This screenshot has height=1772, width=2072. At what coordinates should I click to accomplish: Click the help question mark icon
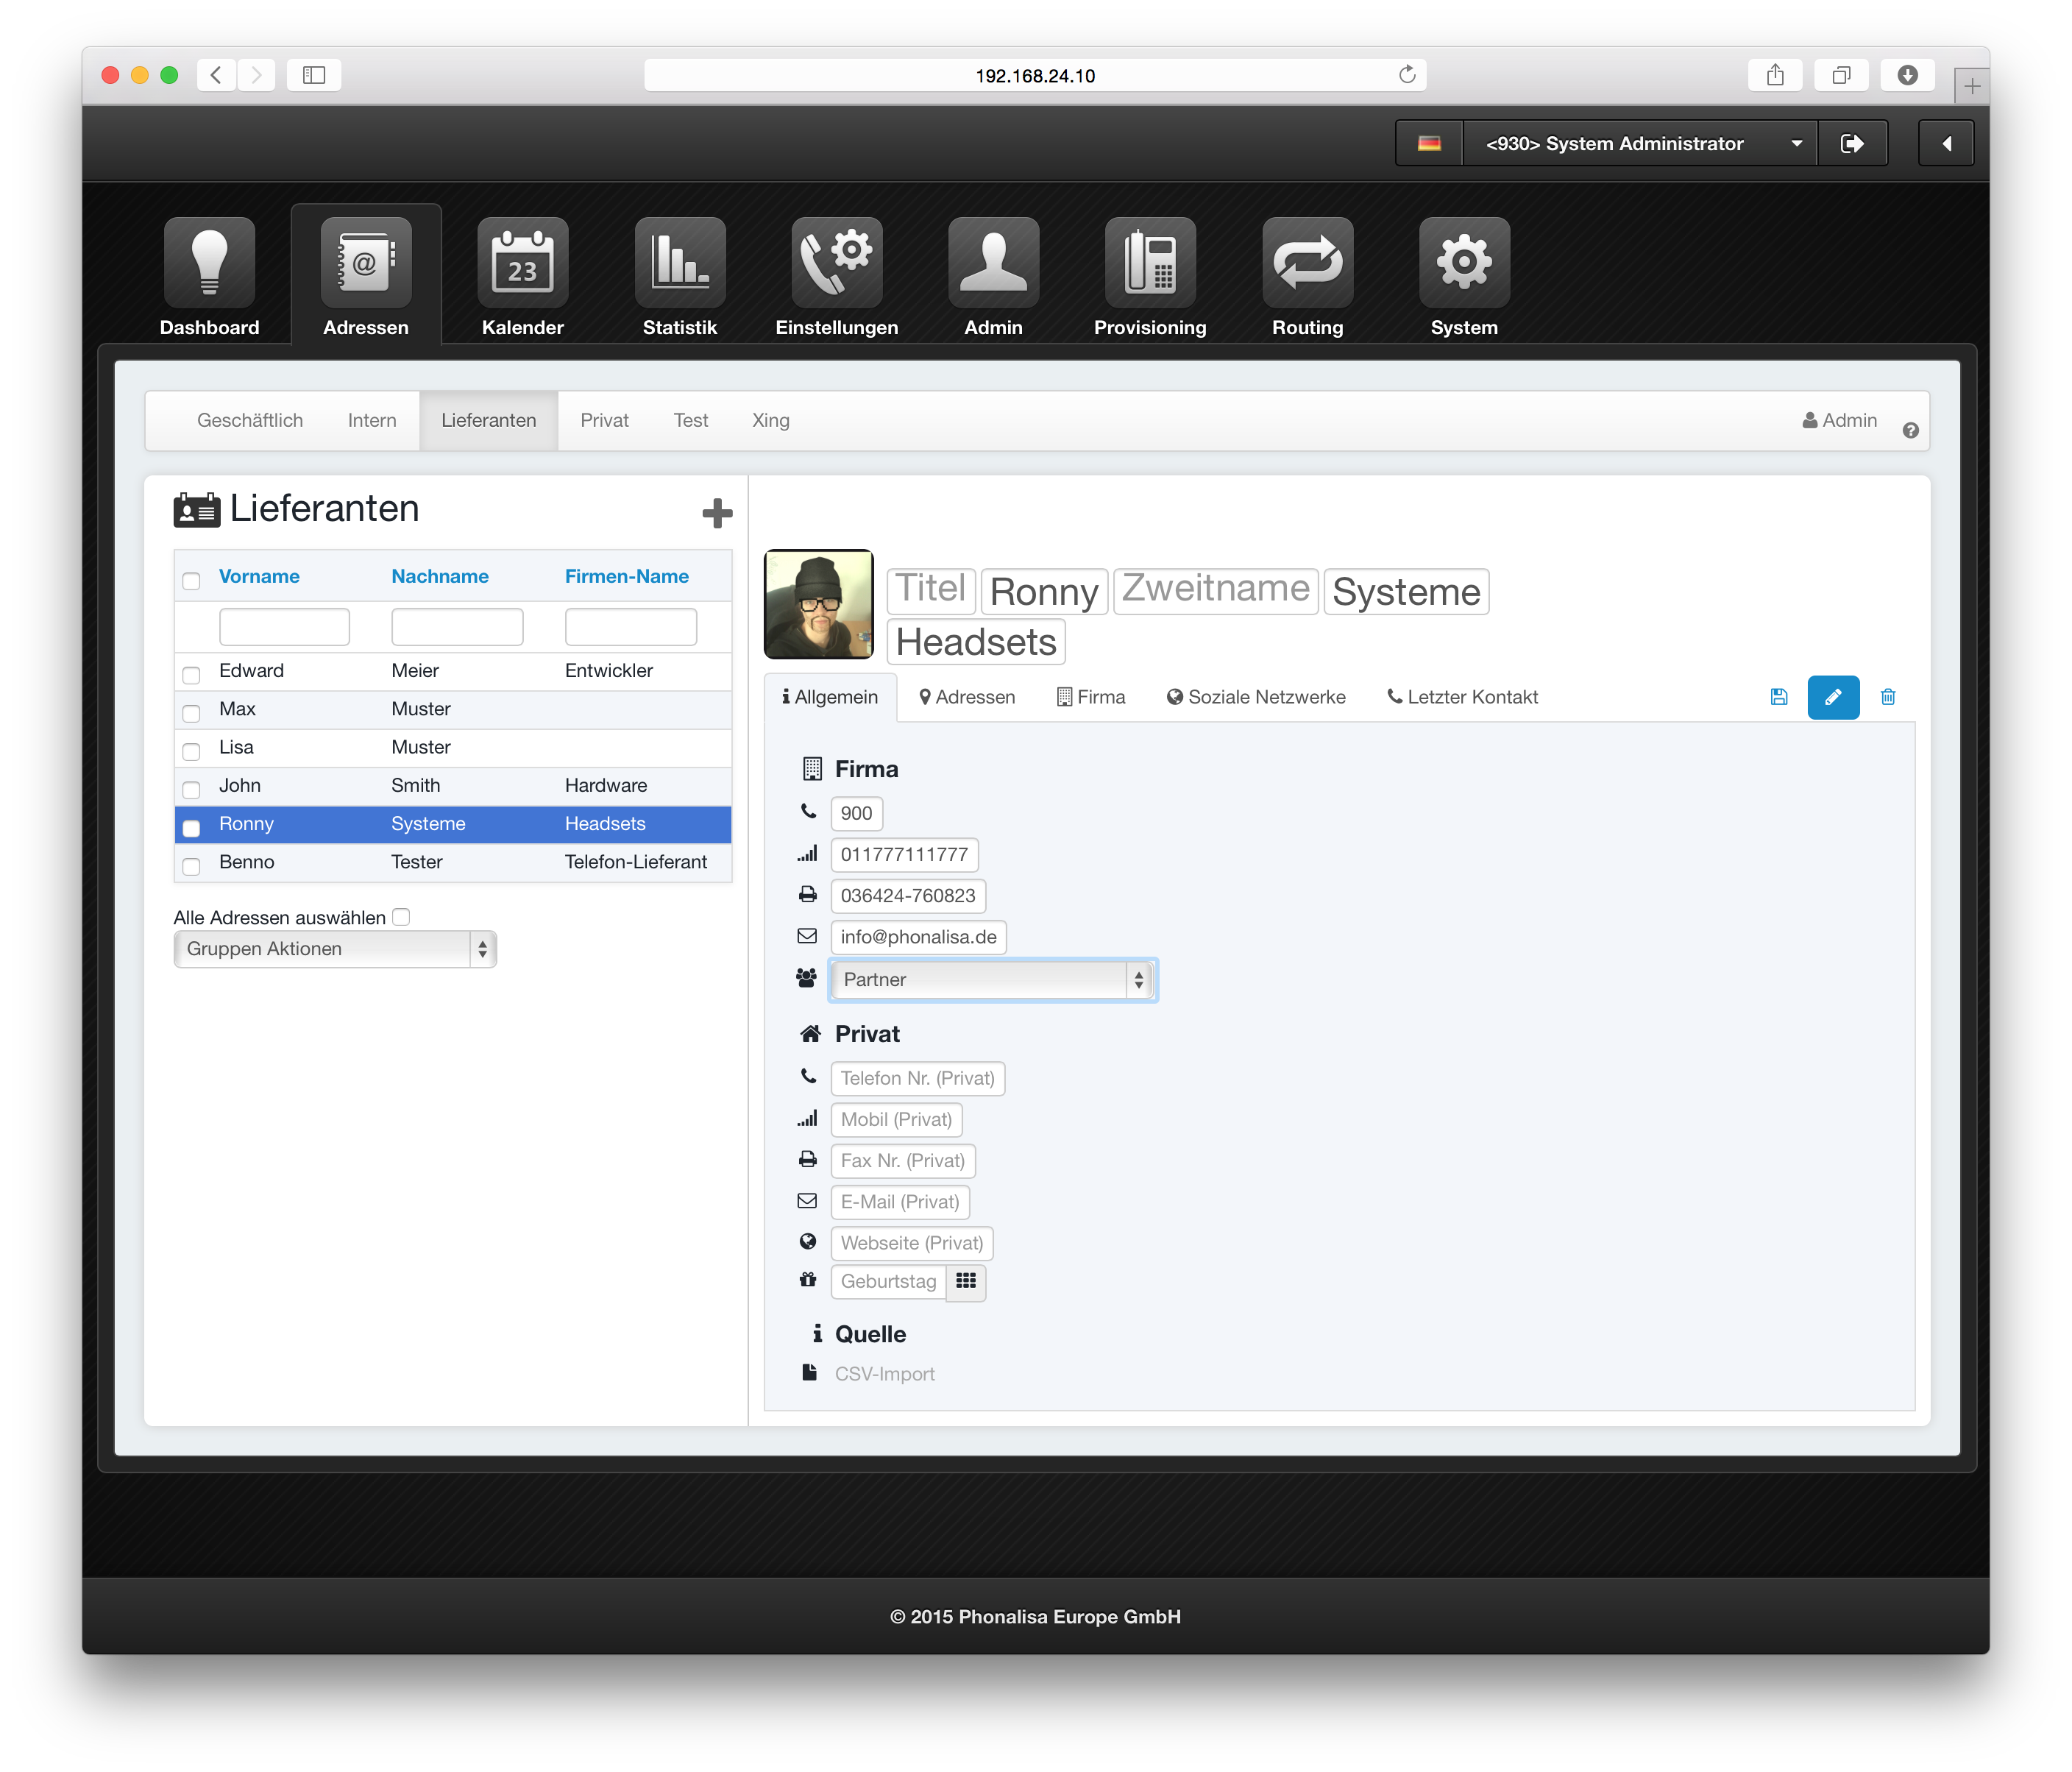1910,430
